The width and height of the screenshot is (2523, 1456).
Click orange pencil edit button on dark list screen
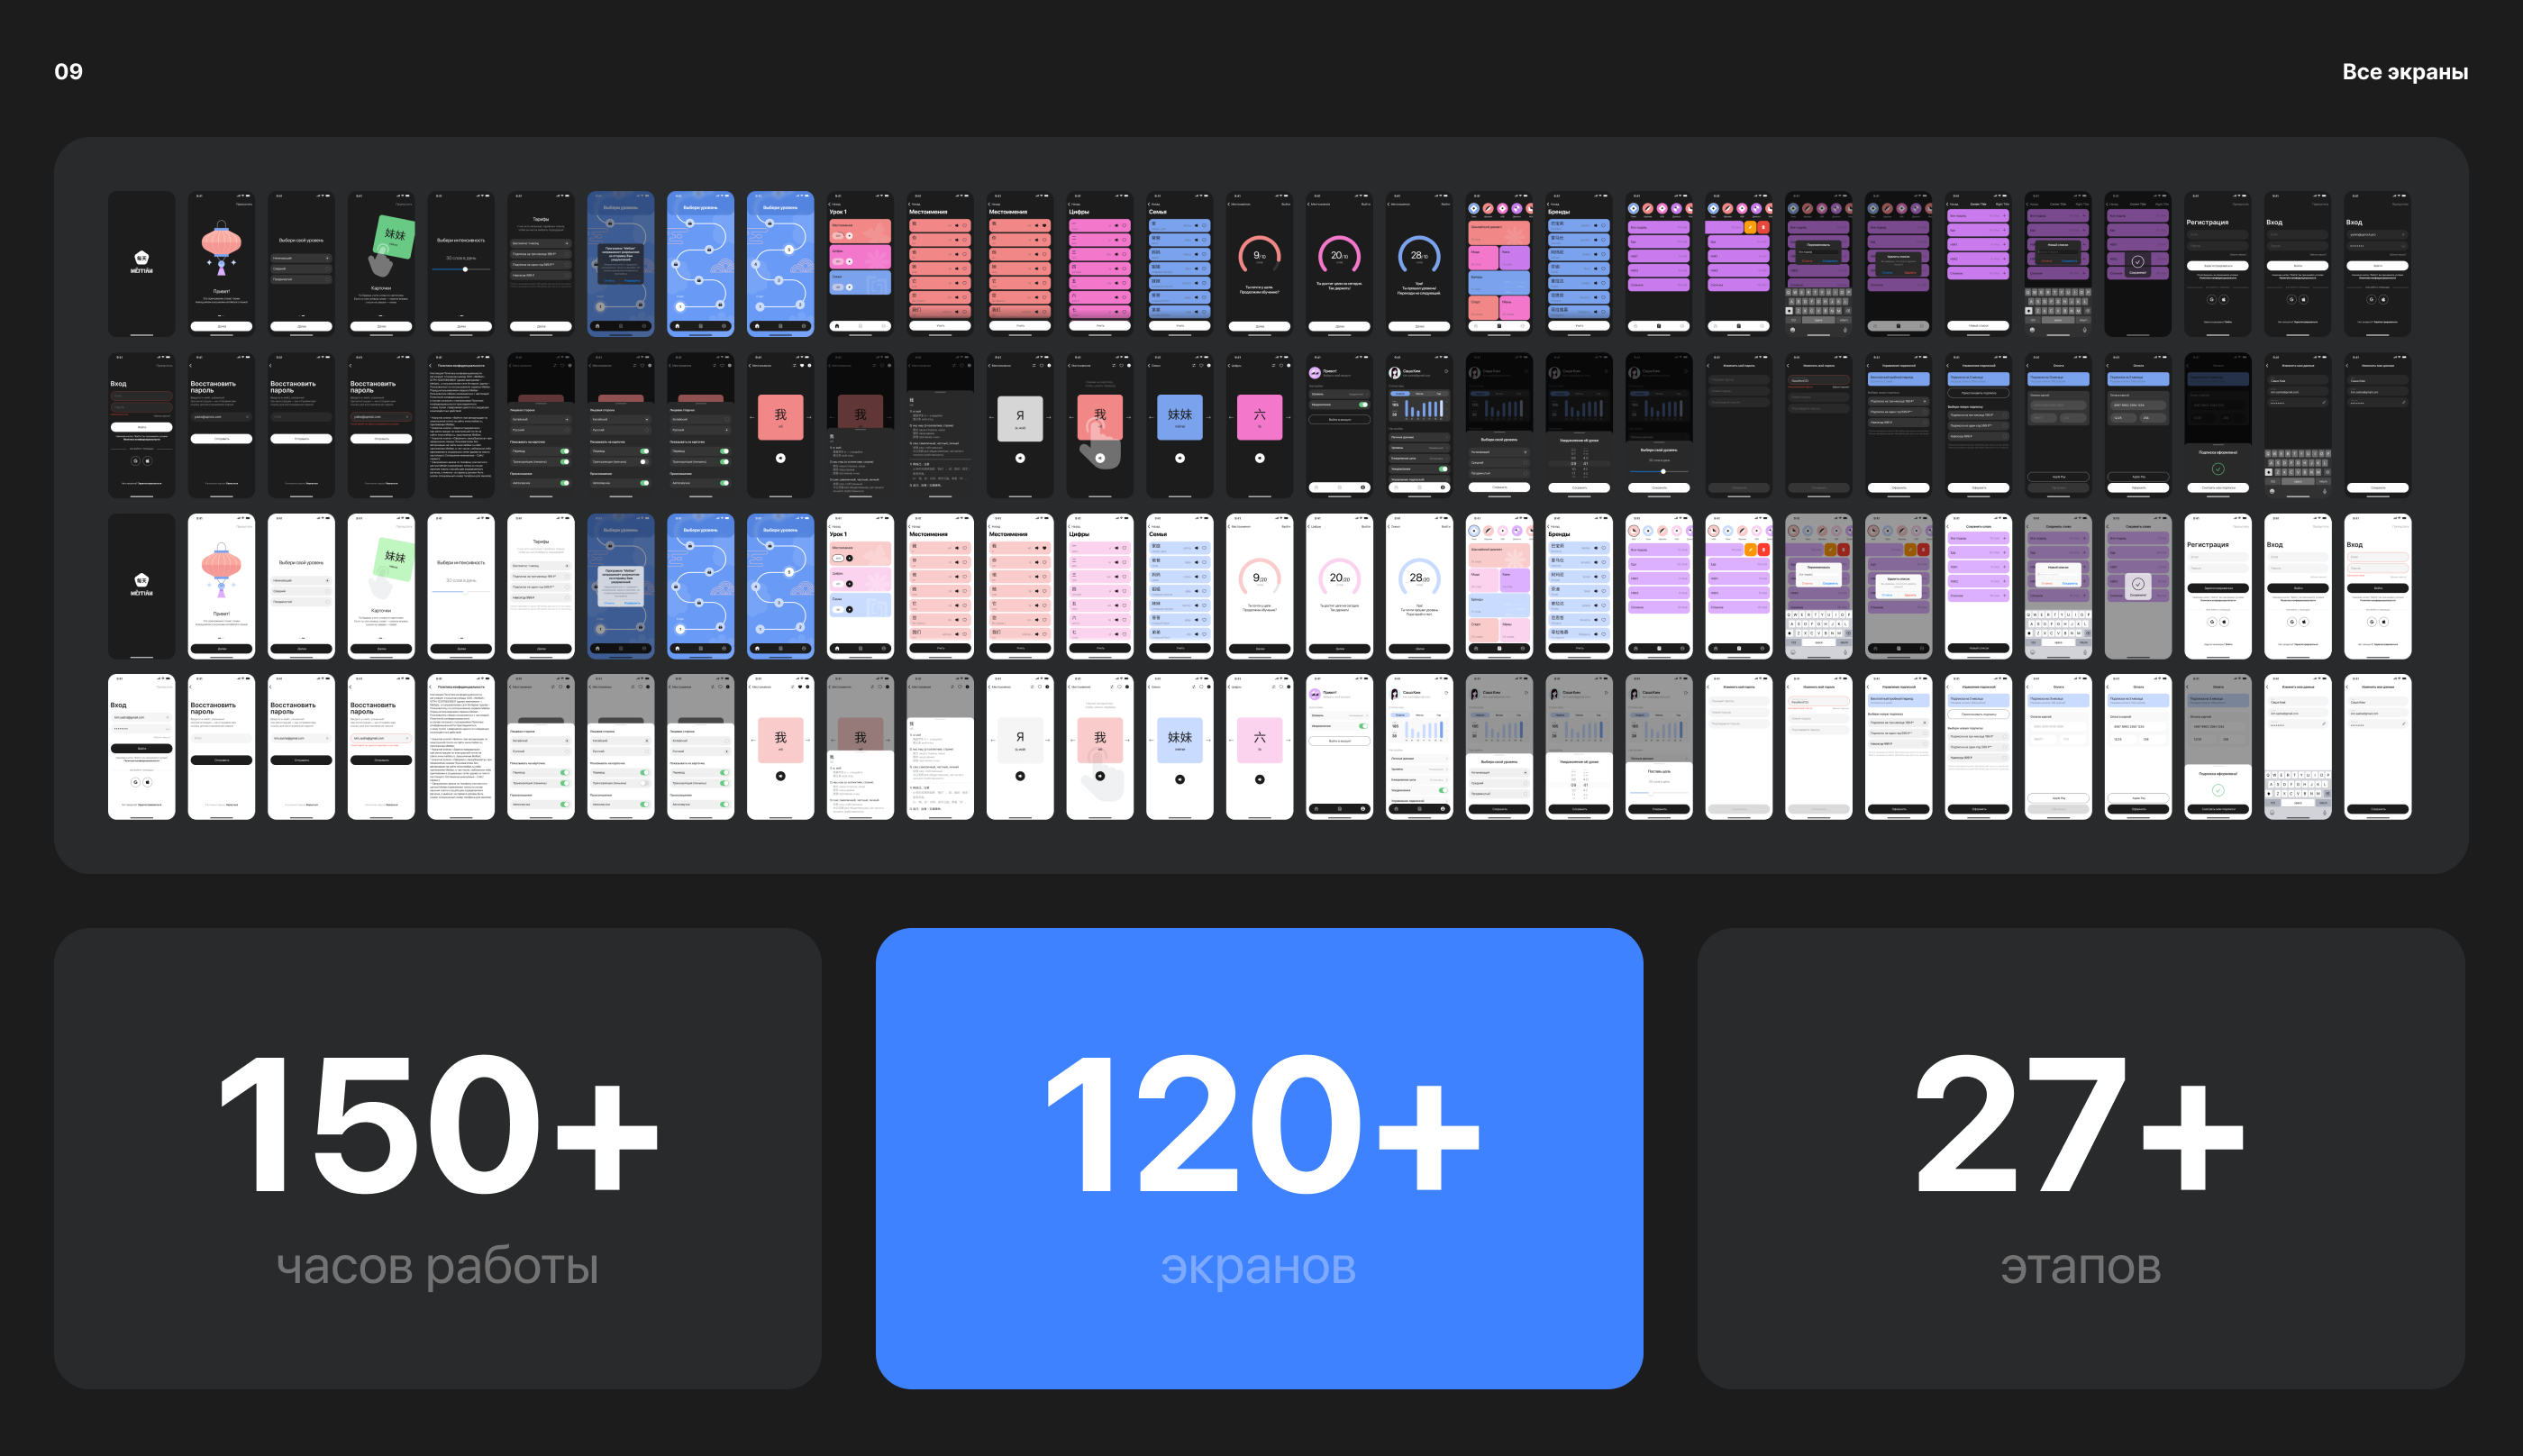point(1751,228)
